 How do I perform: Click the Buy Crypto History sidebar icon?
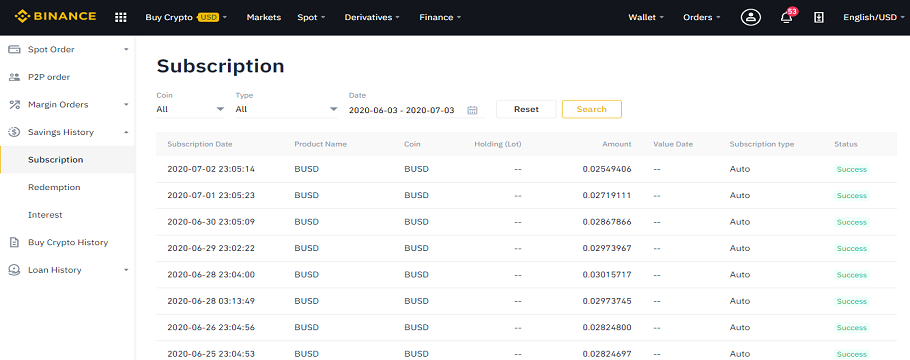click(15, 242)
